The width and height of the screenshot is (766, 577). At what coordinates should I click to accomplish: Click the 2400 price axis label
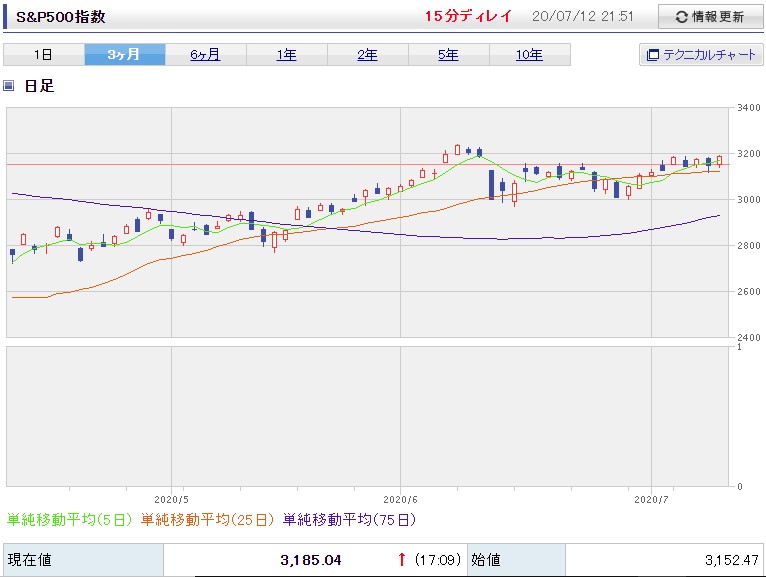(x=748, y=337)
